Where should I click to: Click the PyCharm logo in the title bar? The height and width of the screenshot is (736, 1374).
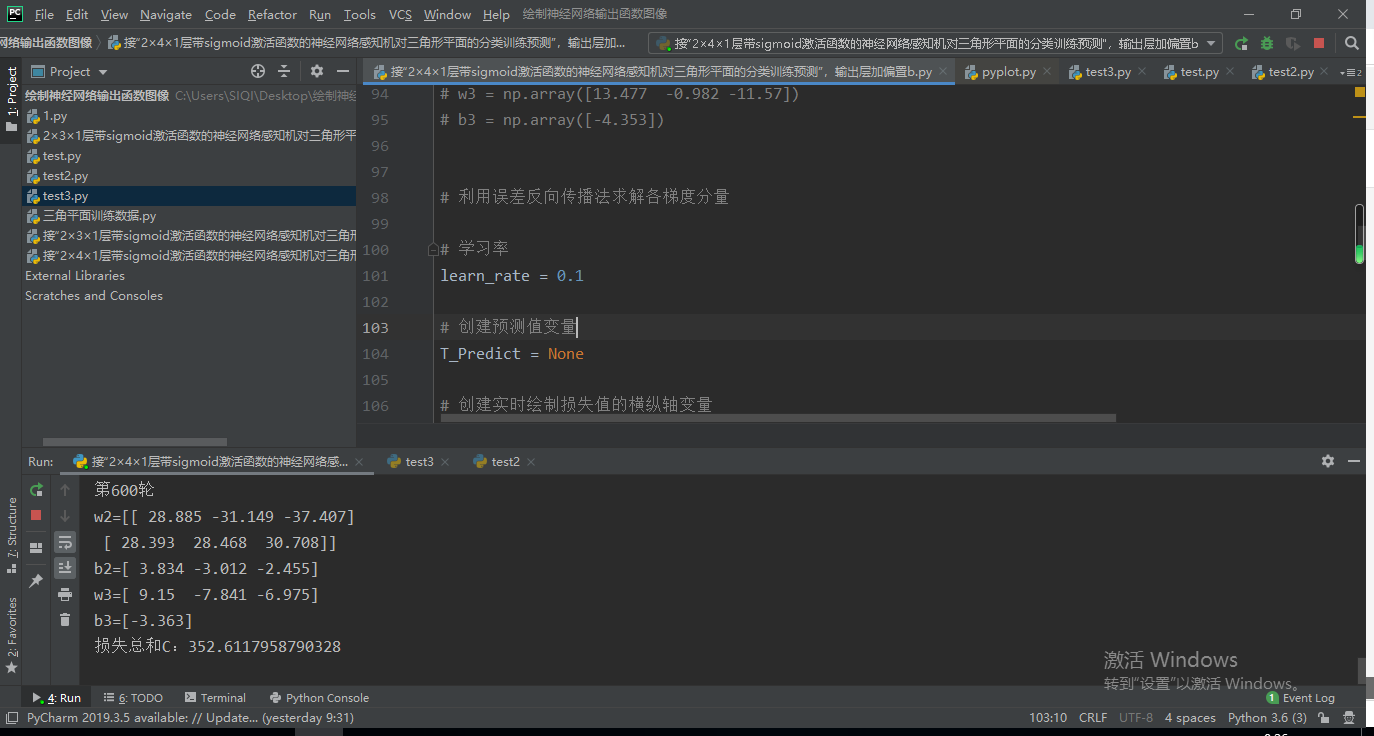click(15, 14)
